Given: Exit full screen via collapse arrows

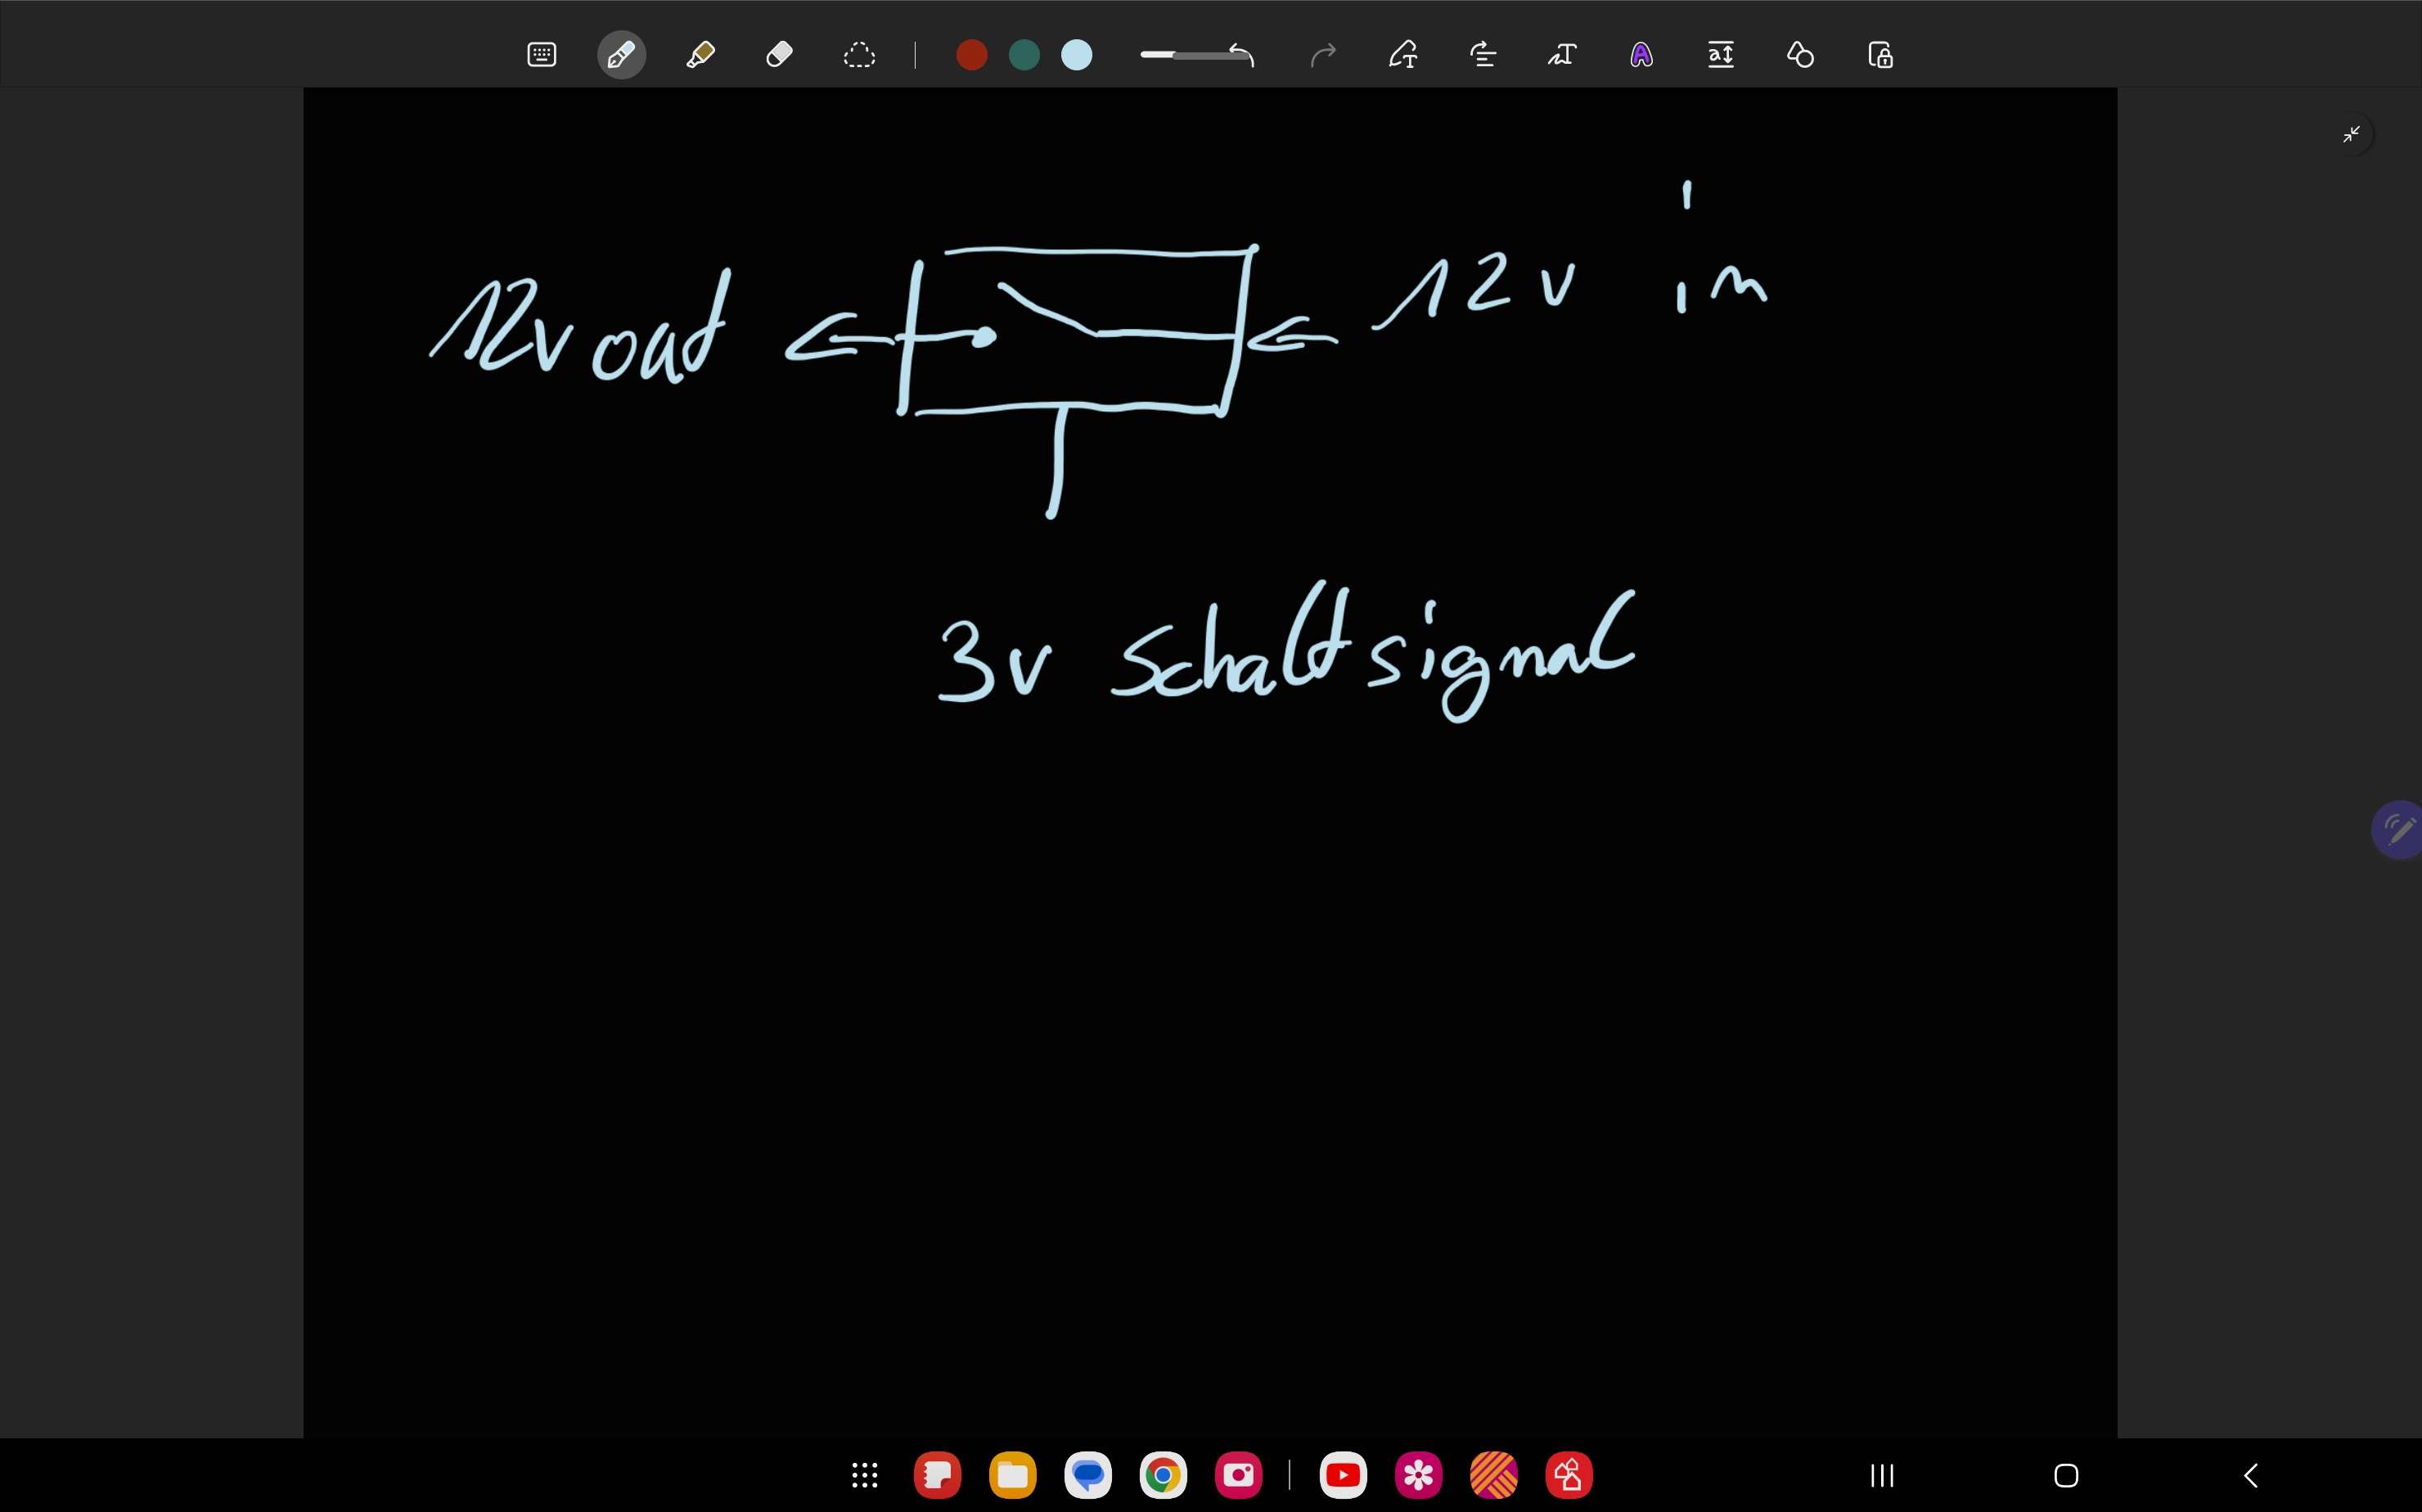Looking at the screenshot, I should pos(2351,134).
